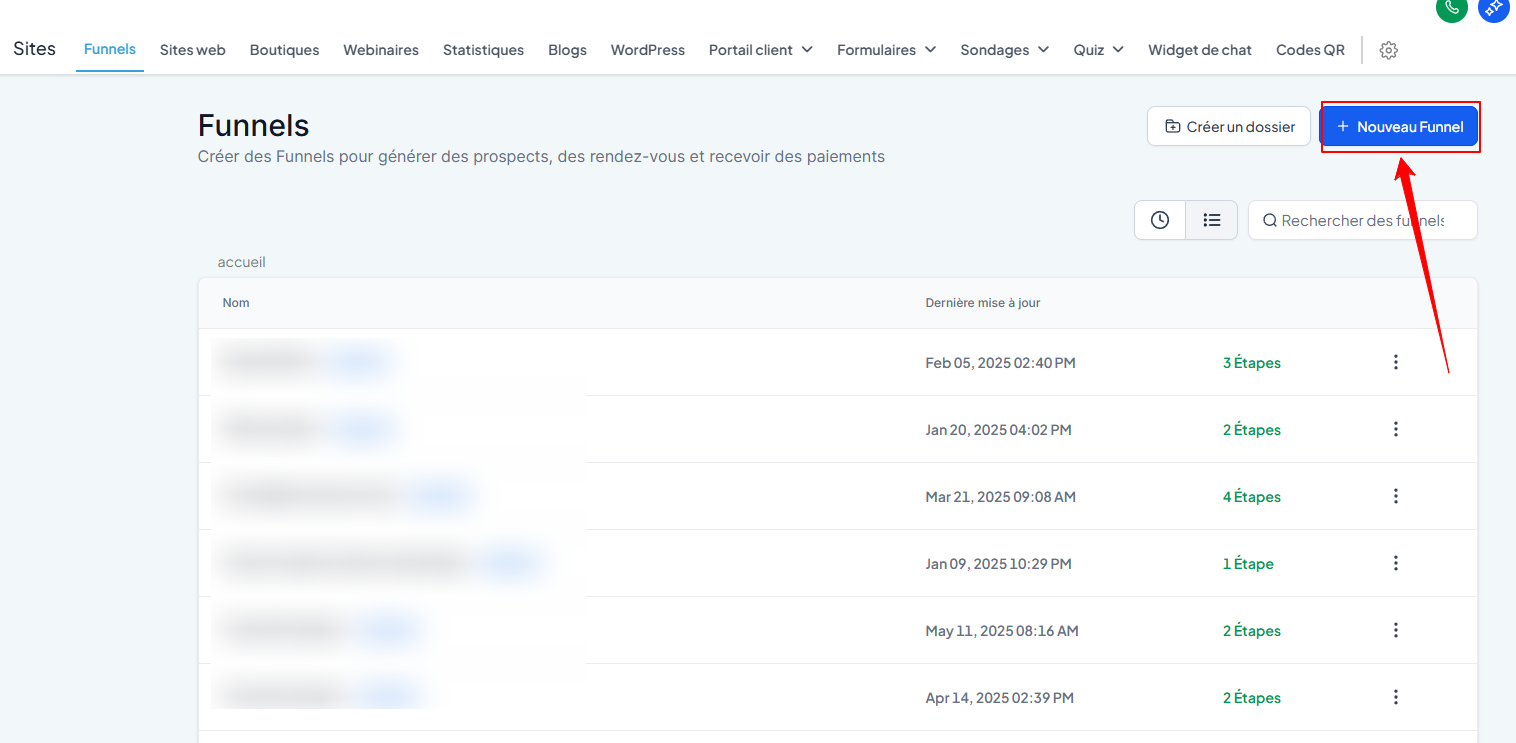The image size is (1516, 743).
Task: Click the Nouveau Funnel button
Action: point(1399,127)
